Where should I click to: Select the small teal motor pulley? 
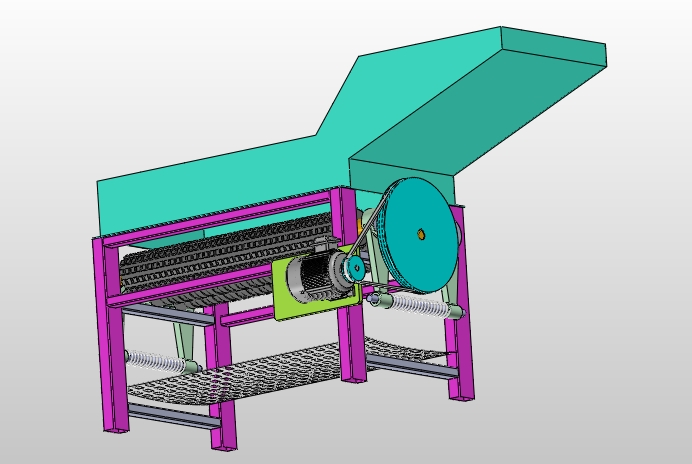click(x=355, y=269)
